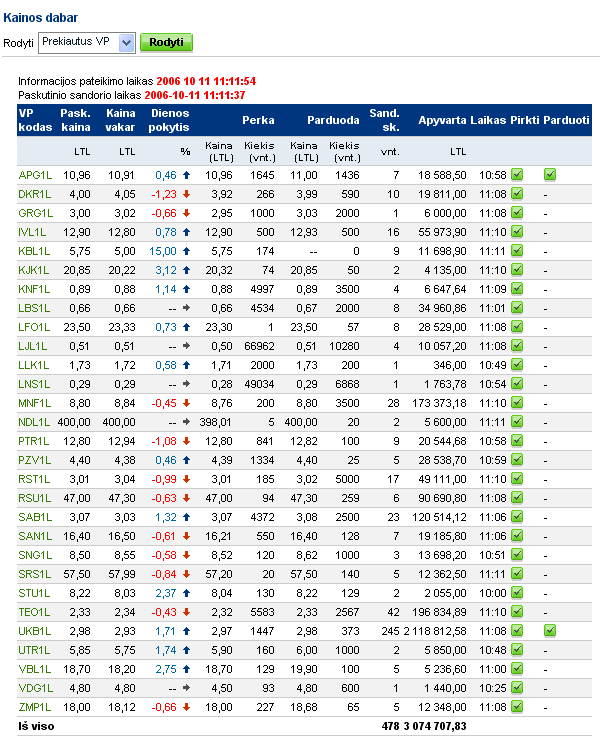This screenshot has width=600, height=740.
Task: Click the buy icon for DKR1L
Action: (517, 193)
